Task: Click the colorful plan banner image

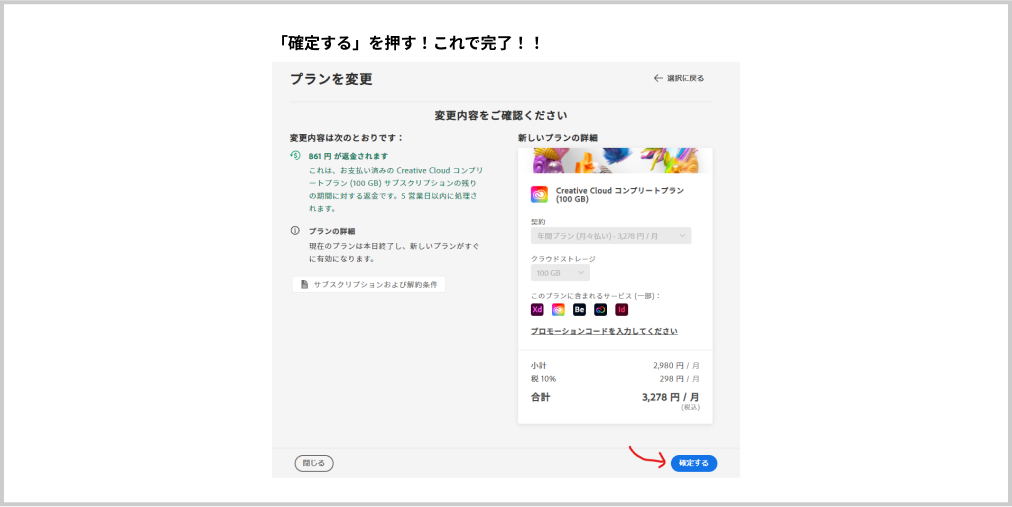Action: (x=615, y=161)
